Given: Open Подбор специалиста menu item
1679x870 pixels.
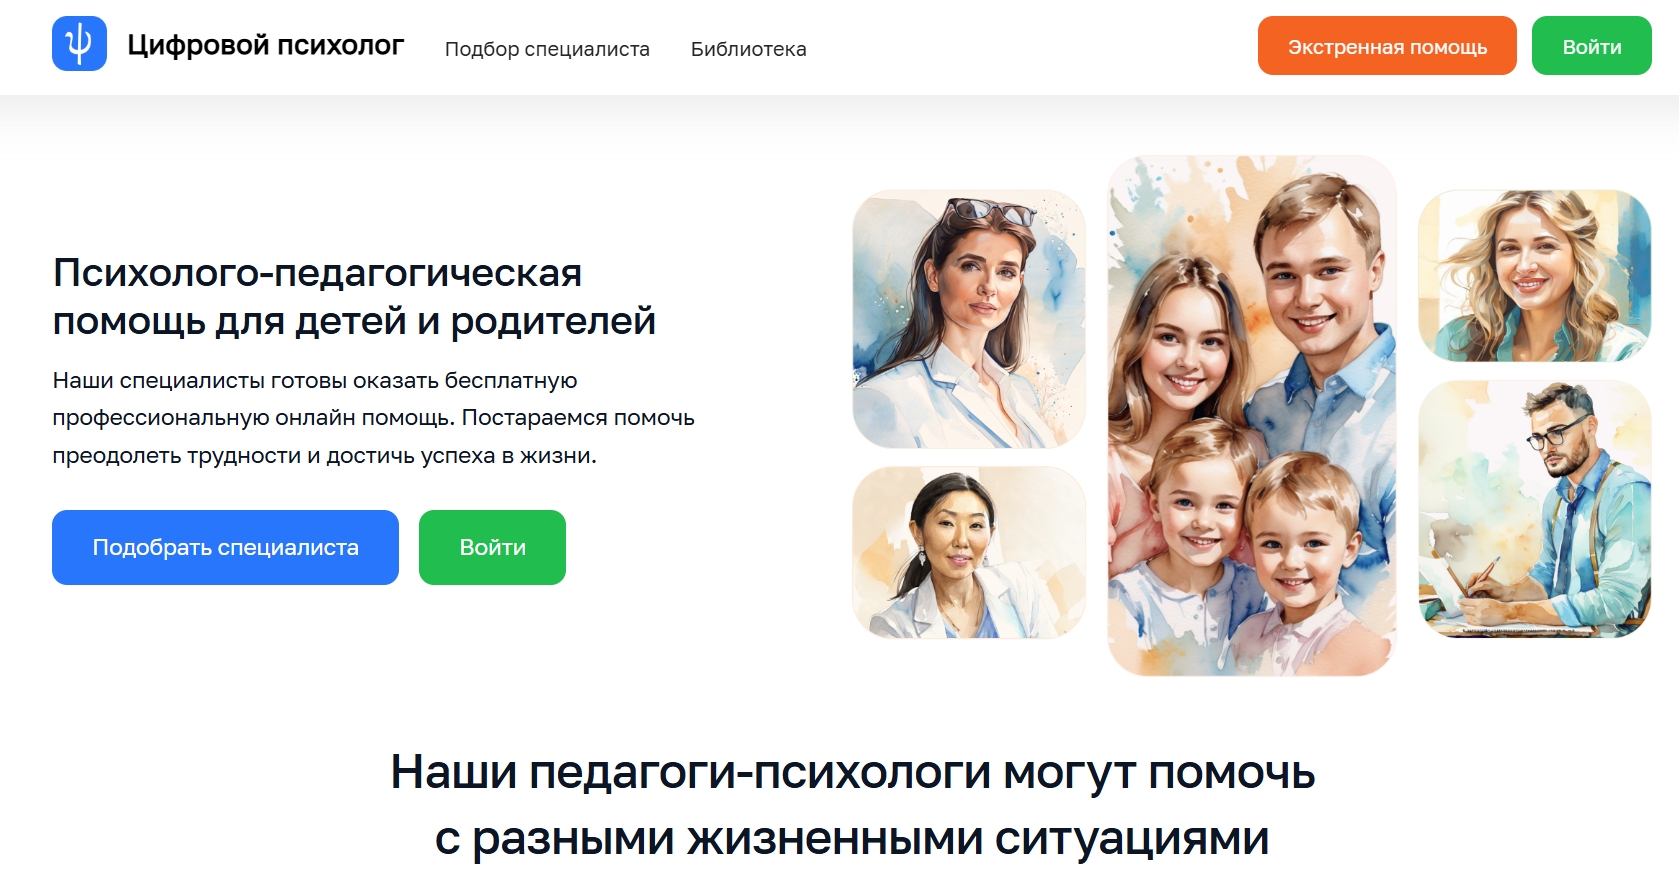Looking at the screenshot, I should tap(547, 49).
